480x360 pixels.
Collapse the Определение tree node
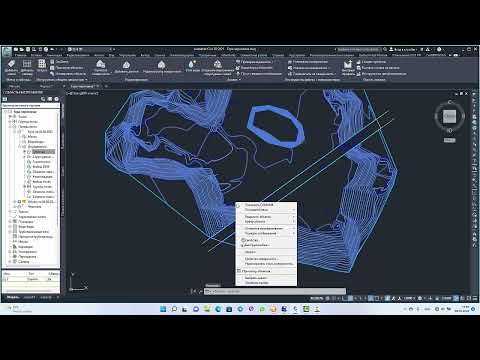click(x=20, y=147)
